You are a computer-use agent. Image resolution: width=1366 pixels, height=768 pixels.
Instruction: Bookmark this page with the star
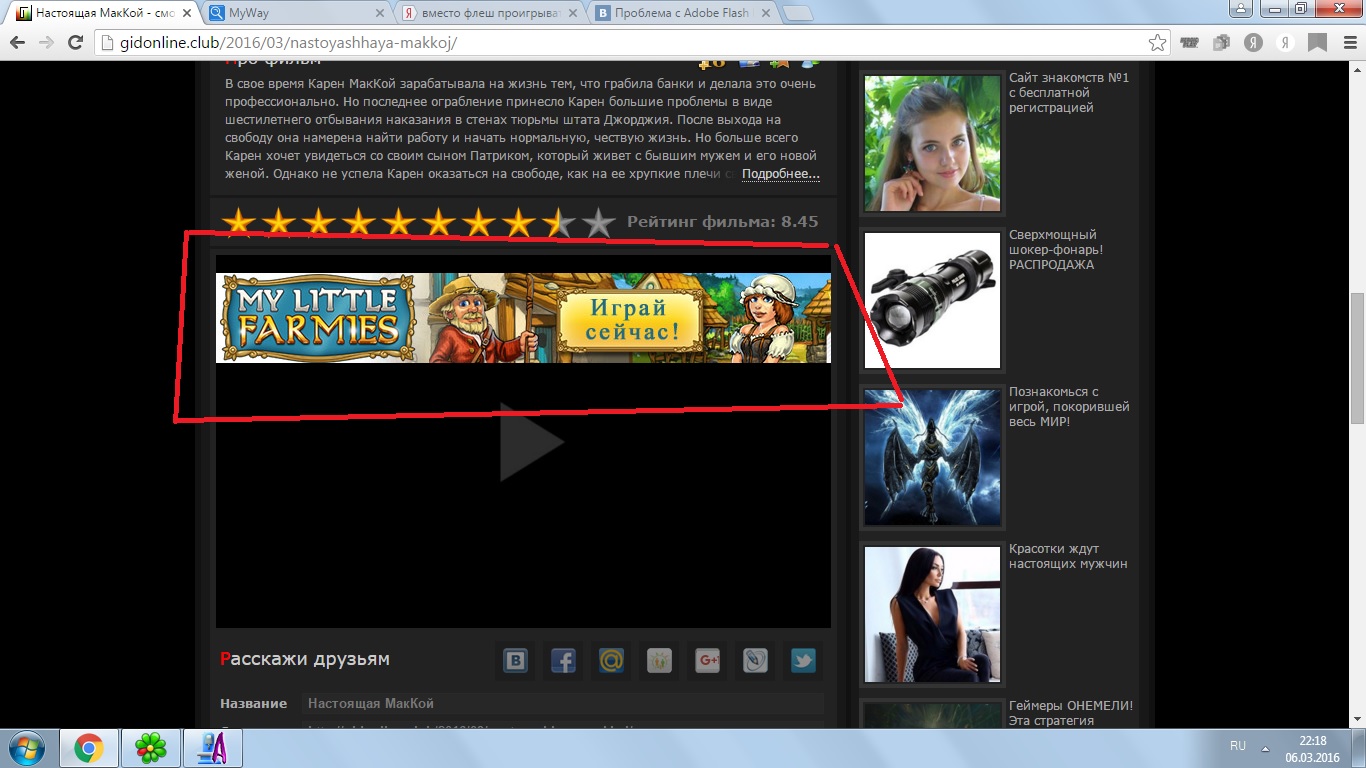1157,43
